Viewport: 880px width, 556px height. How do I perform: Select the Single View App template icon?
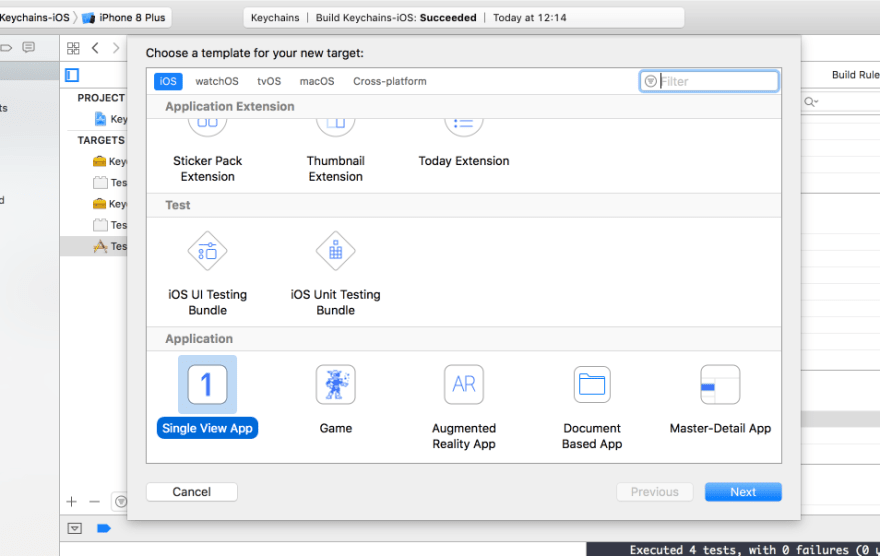(207, 384)
